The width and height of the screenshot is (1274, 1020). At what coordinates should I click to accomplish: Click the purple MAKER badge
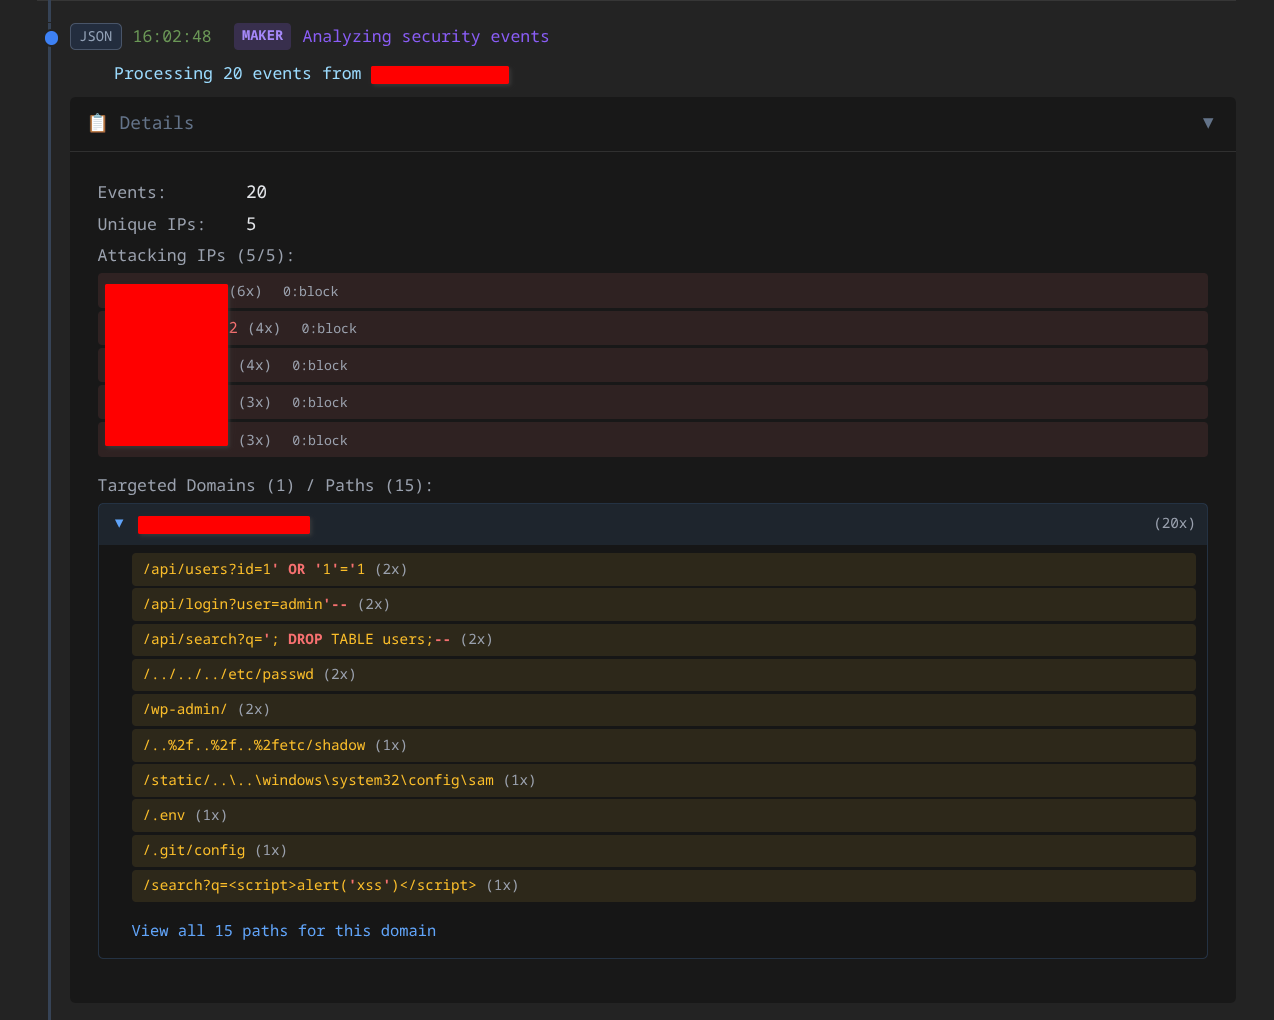pos(262,35)
